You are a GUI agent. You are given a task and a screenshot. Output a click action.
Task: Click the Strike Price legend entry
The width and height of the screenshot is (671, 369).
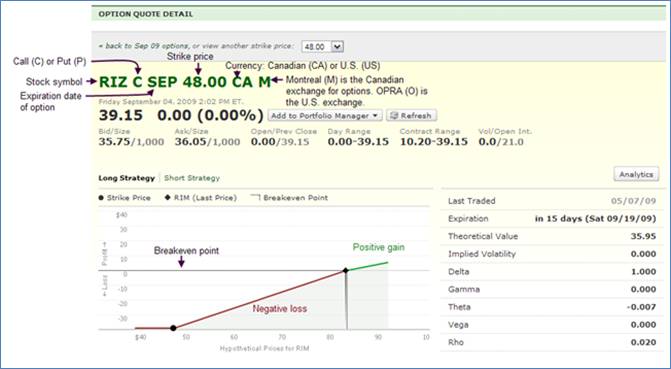point(125,198)
